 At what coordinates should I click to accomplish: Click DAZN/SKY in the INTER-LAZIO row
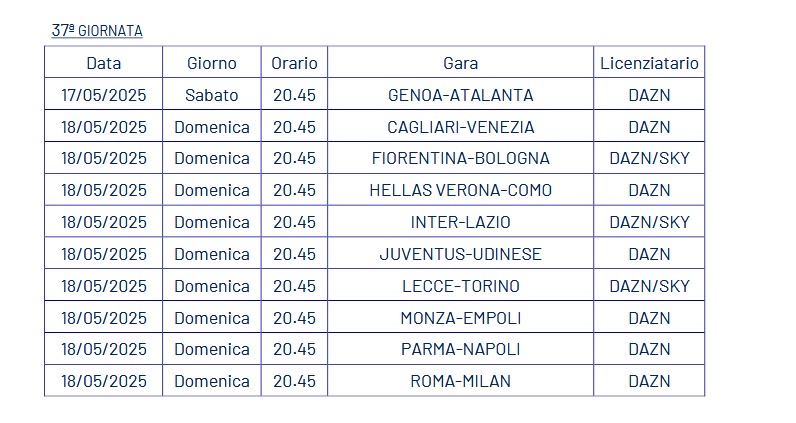[649, 222]
